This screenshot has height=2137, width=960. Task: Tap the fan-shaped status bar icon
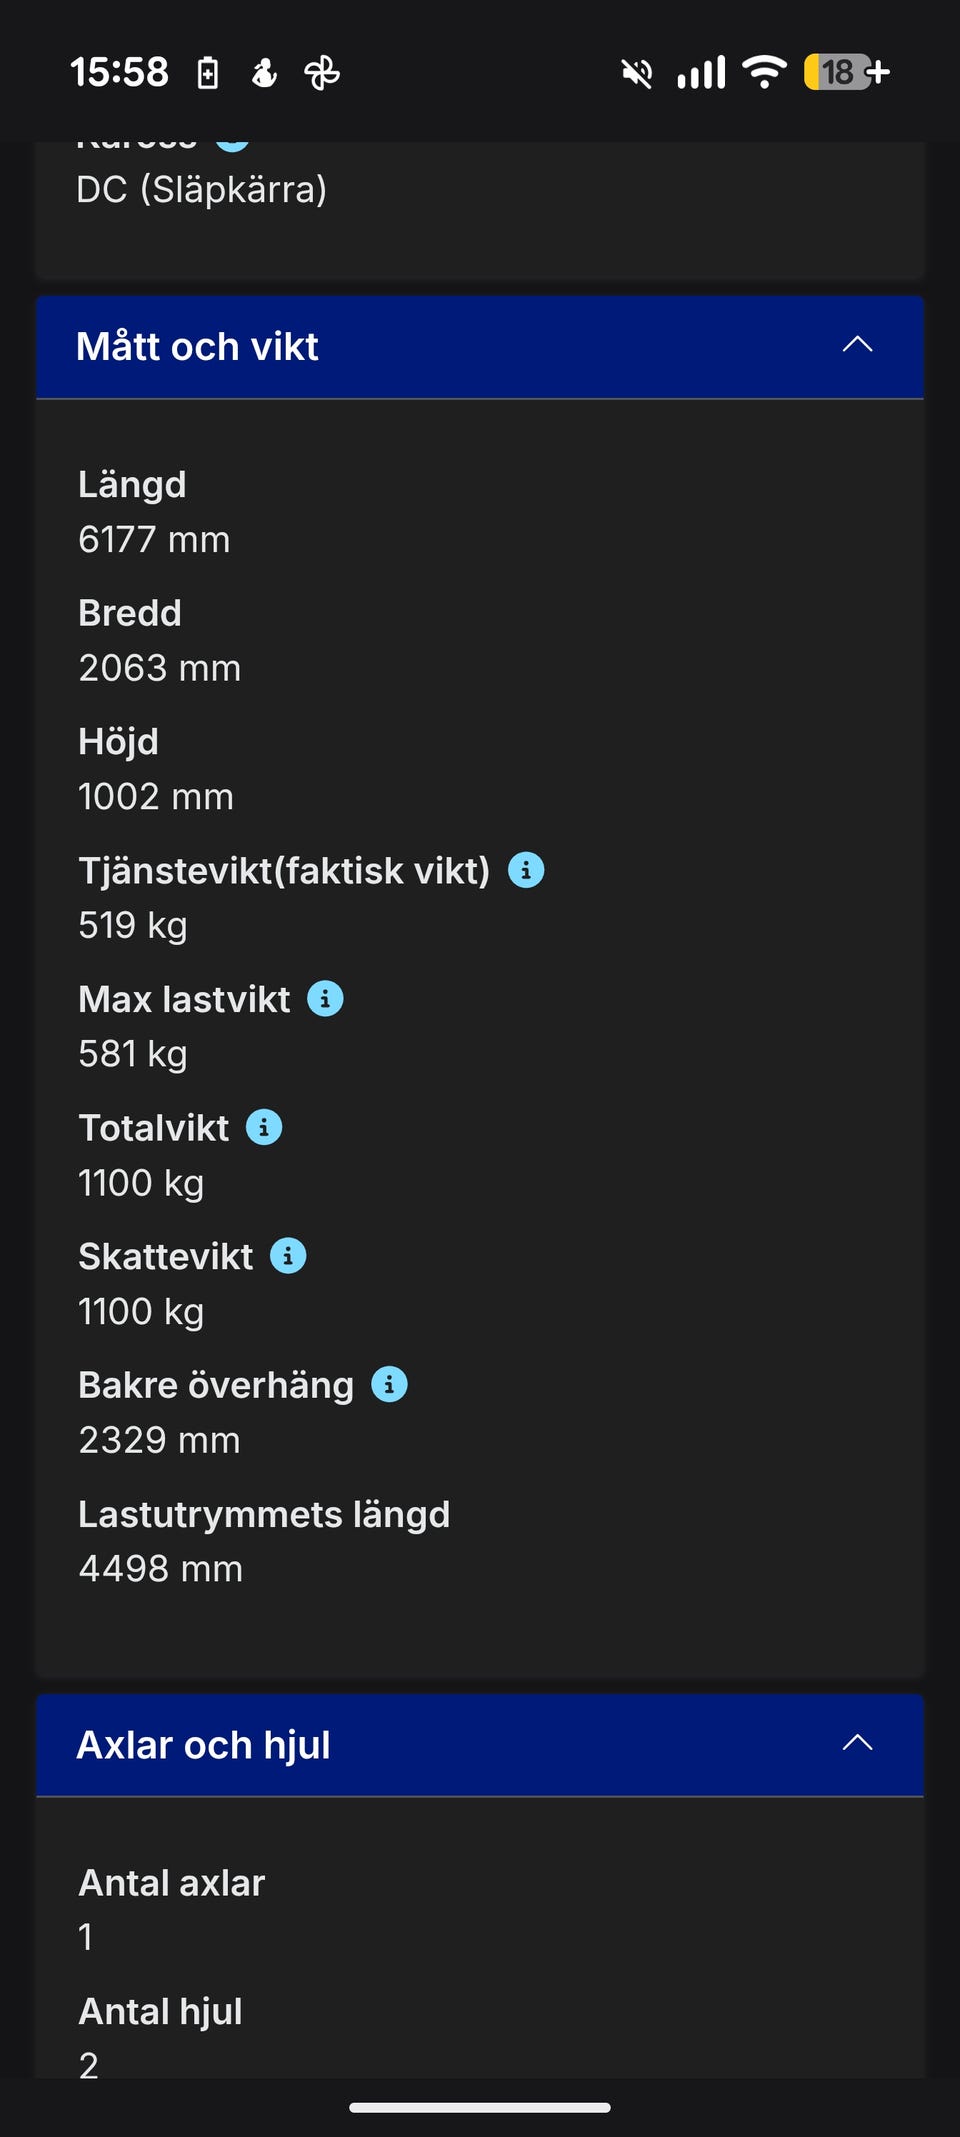322,73
